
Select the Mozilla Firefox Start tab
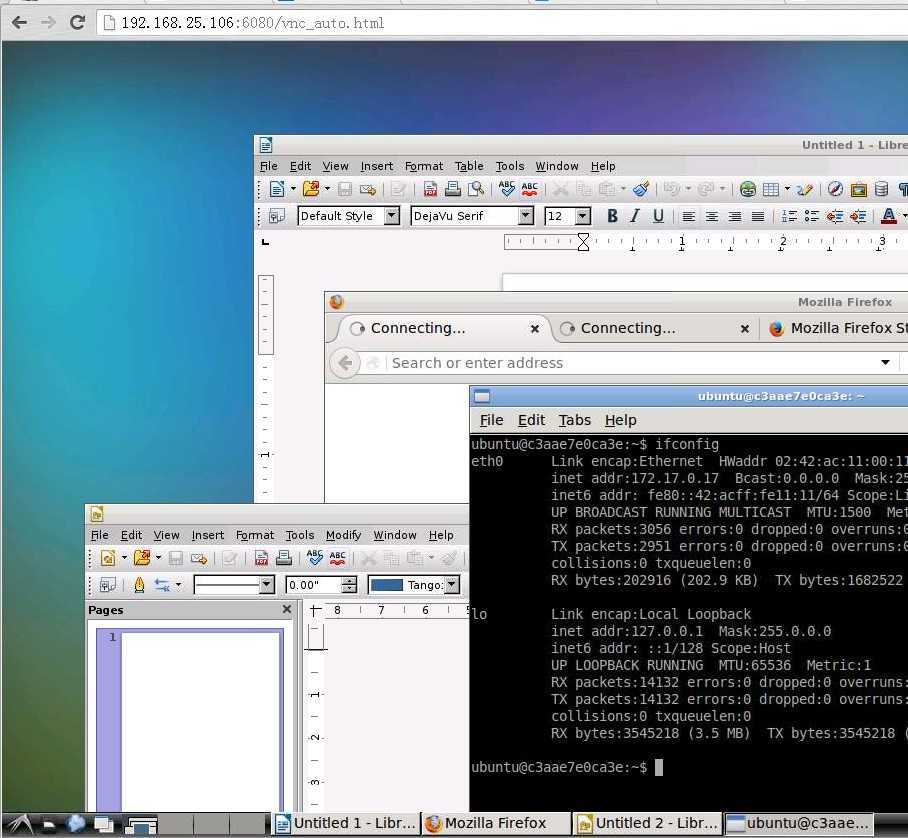[834, 328]
